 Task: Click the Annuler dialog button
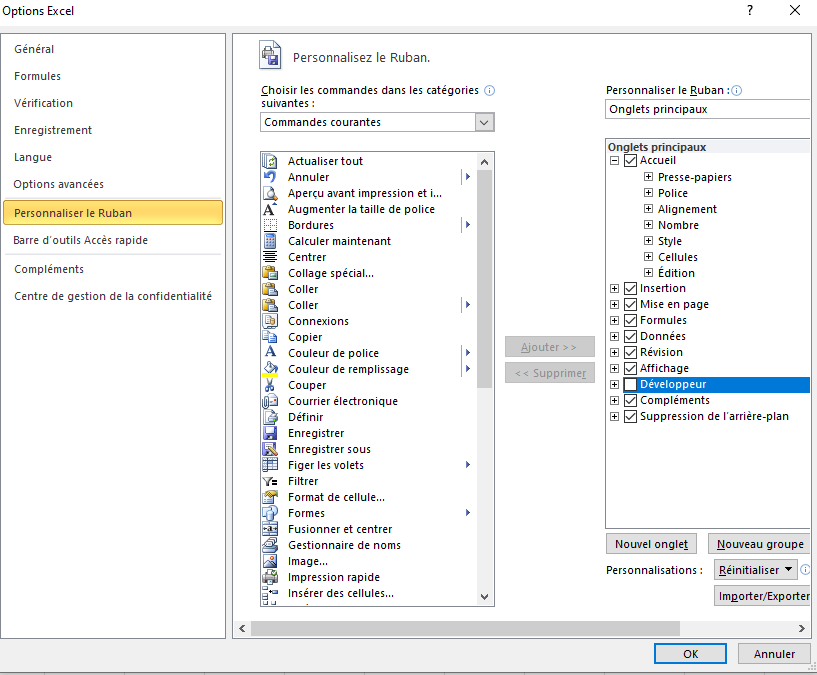pos(774,654)
